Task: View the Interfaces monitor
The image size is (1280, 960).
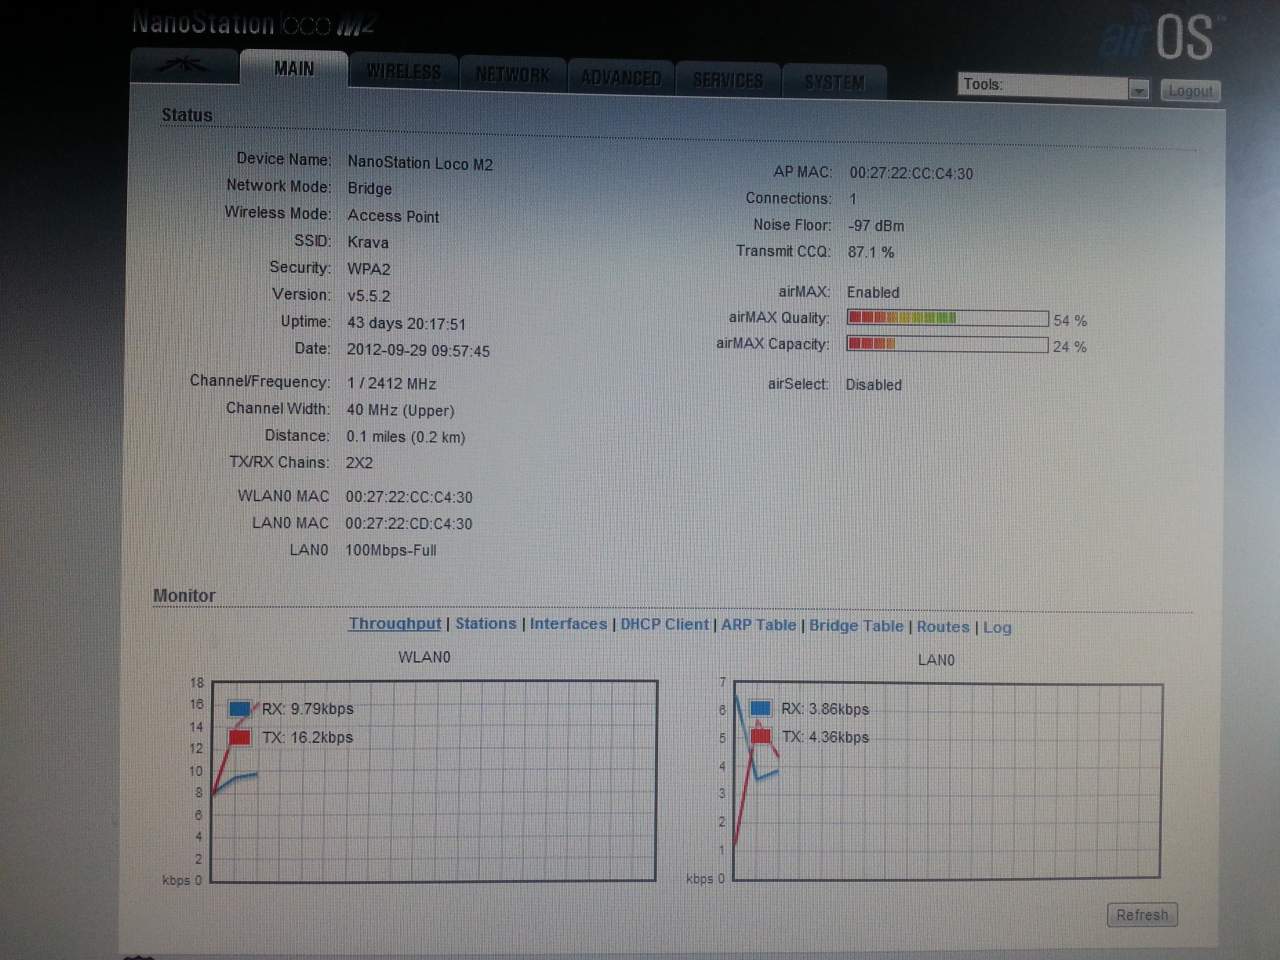Action: 568,624
